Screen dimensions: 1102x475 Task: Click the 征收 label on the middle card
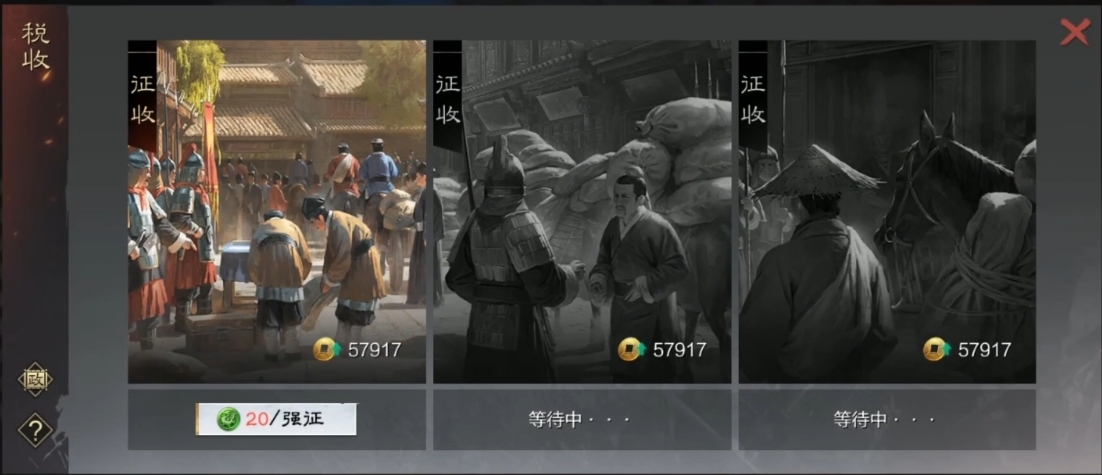(448, 98)
